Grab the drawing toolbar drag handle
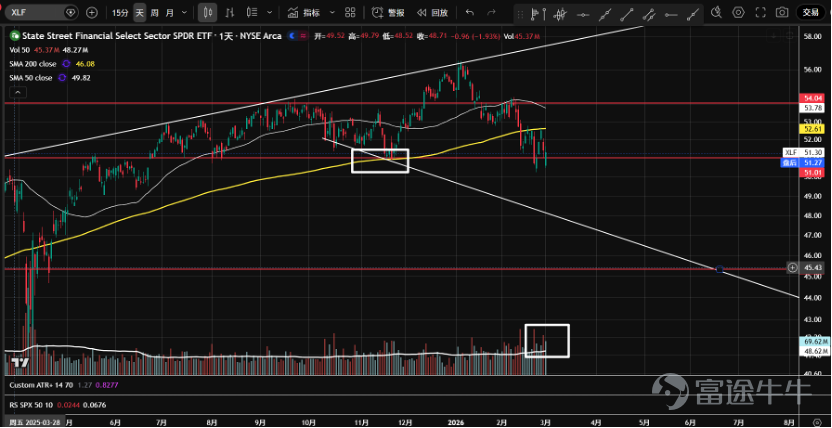832x428 pixels. [x=522, y=15]
